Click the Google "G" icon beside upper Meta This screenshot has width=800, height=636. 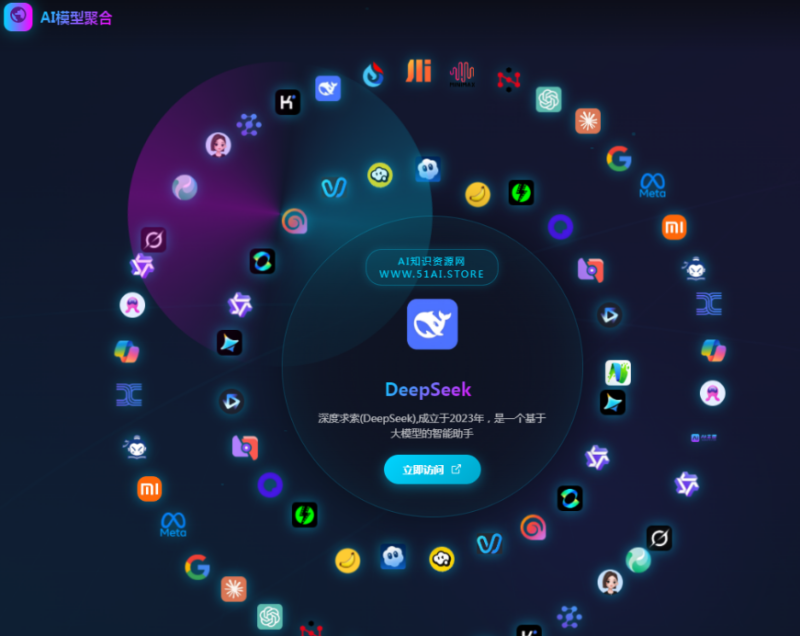619,159
